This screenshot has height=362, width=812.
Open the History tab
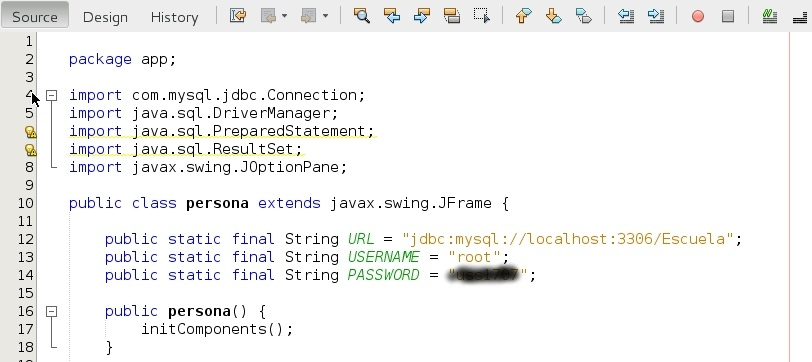(175, 17)
